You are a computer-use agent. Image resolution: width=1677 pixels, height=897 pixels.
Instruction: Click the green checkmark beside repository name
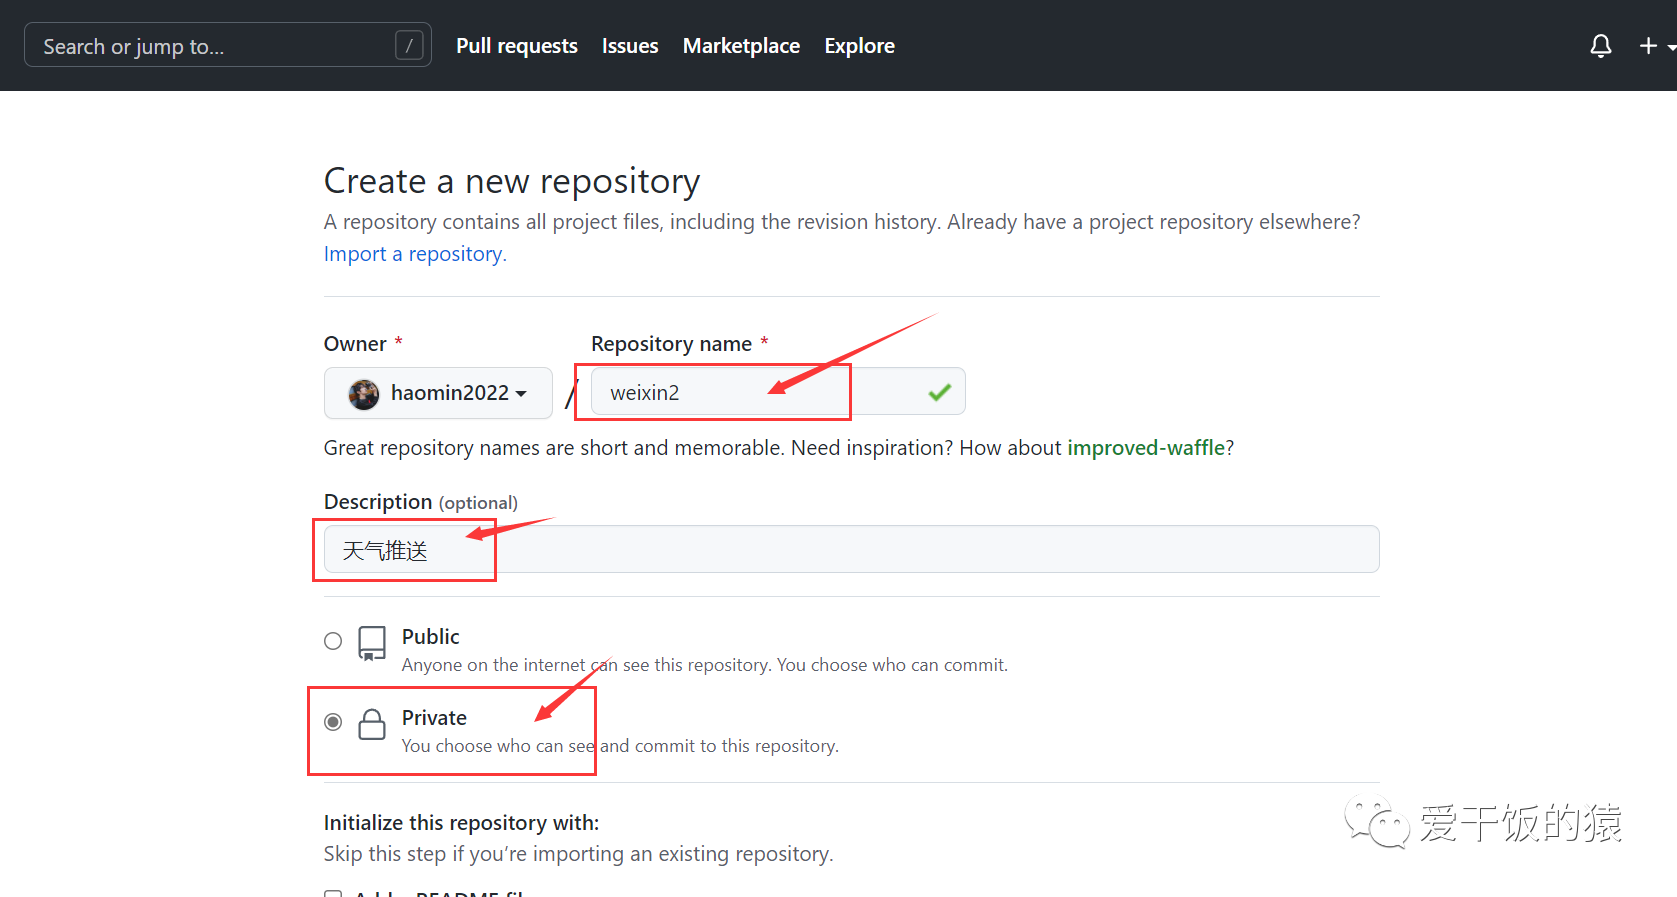tap(939, 393)
